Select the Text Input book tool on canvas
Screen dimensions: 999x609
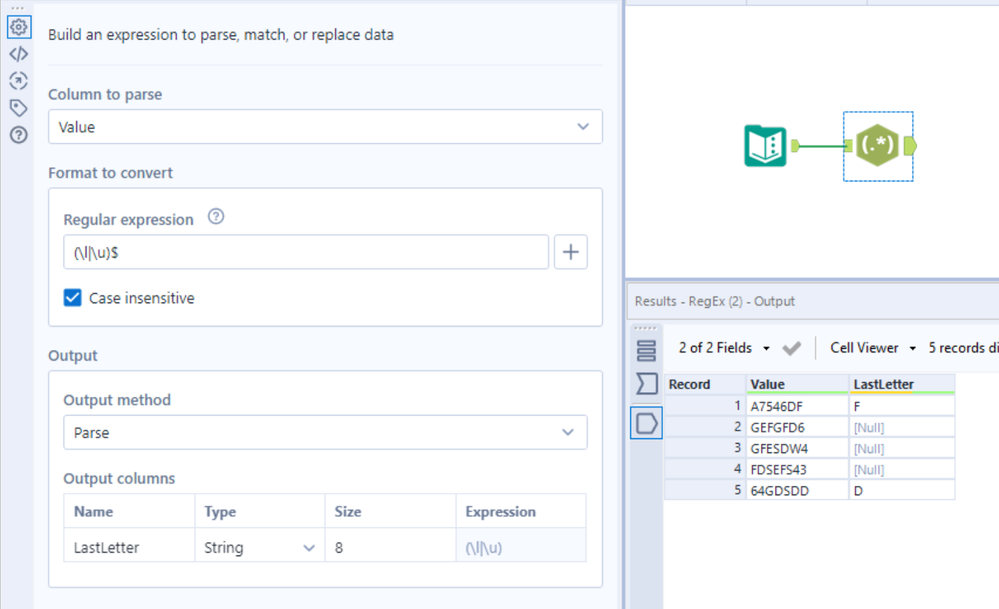point(765,146)
